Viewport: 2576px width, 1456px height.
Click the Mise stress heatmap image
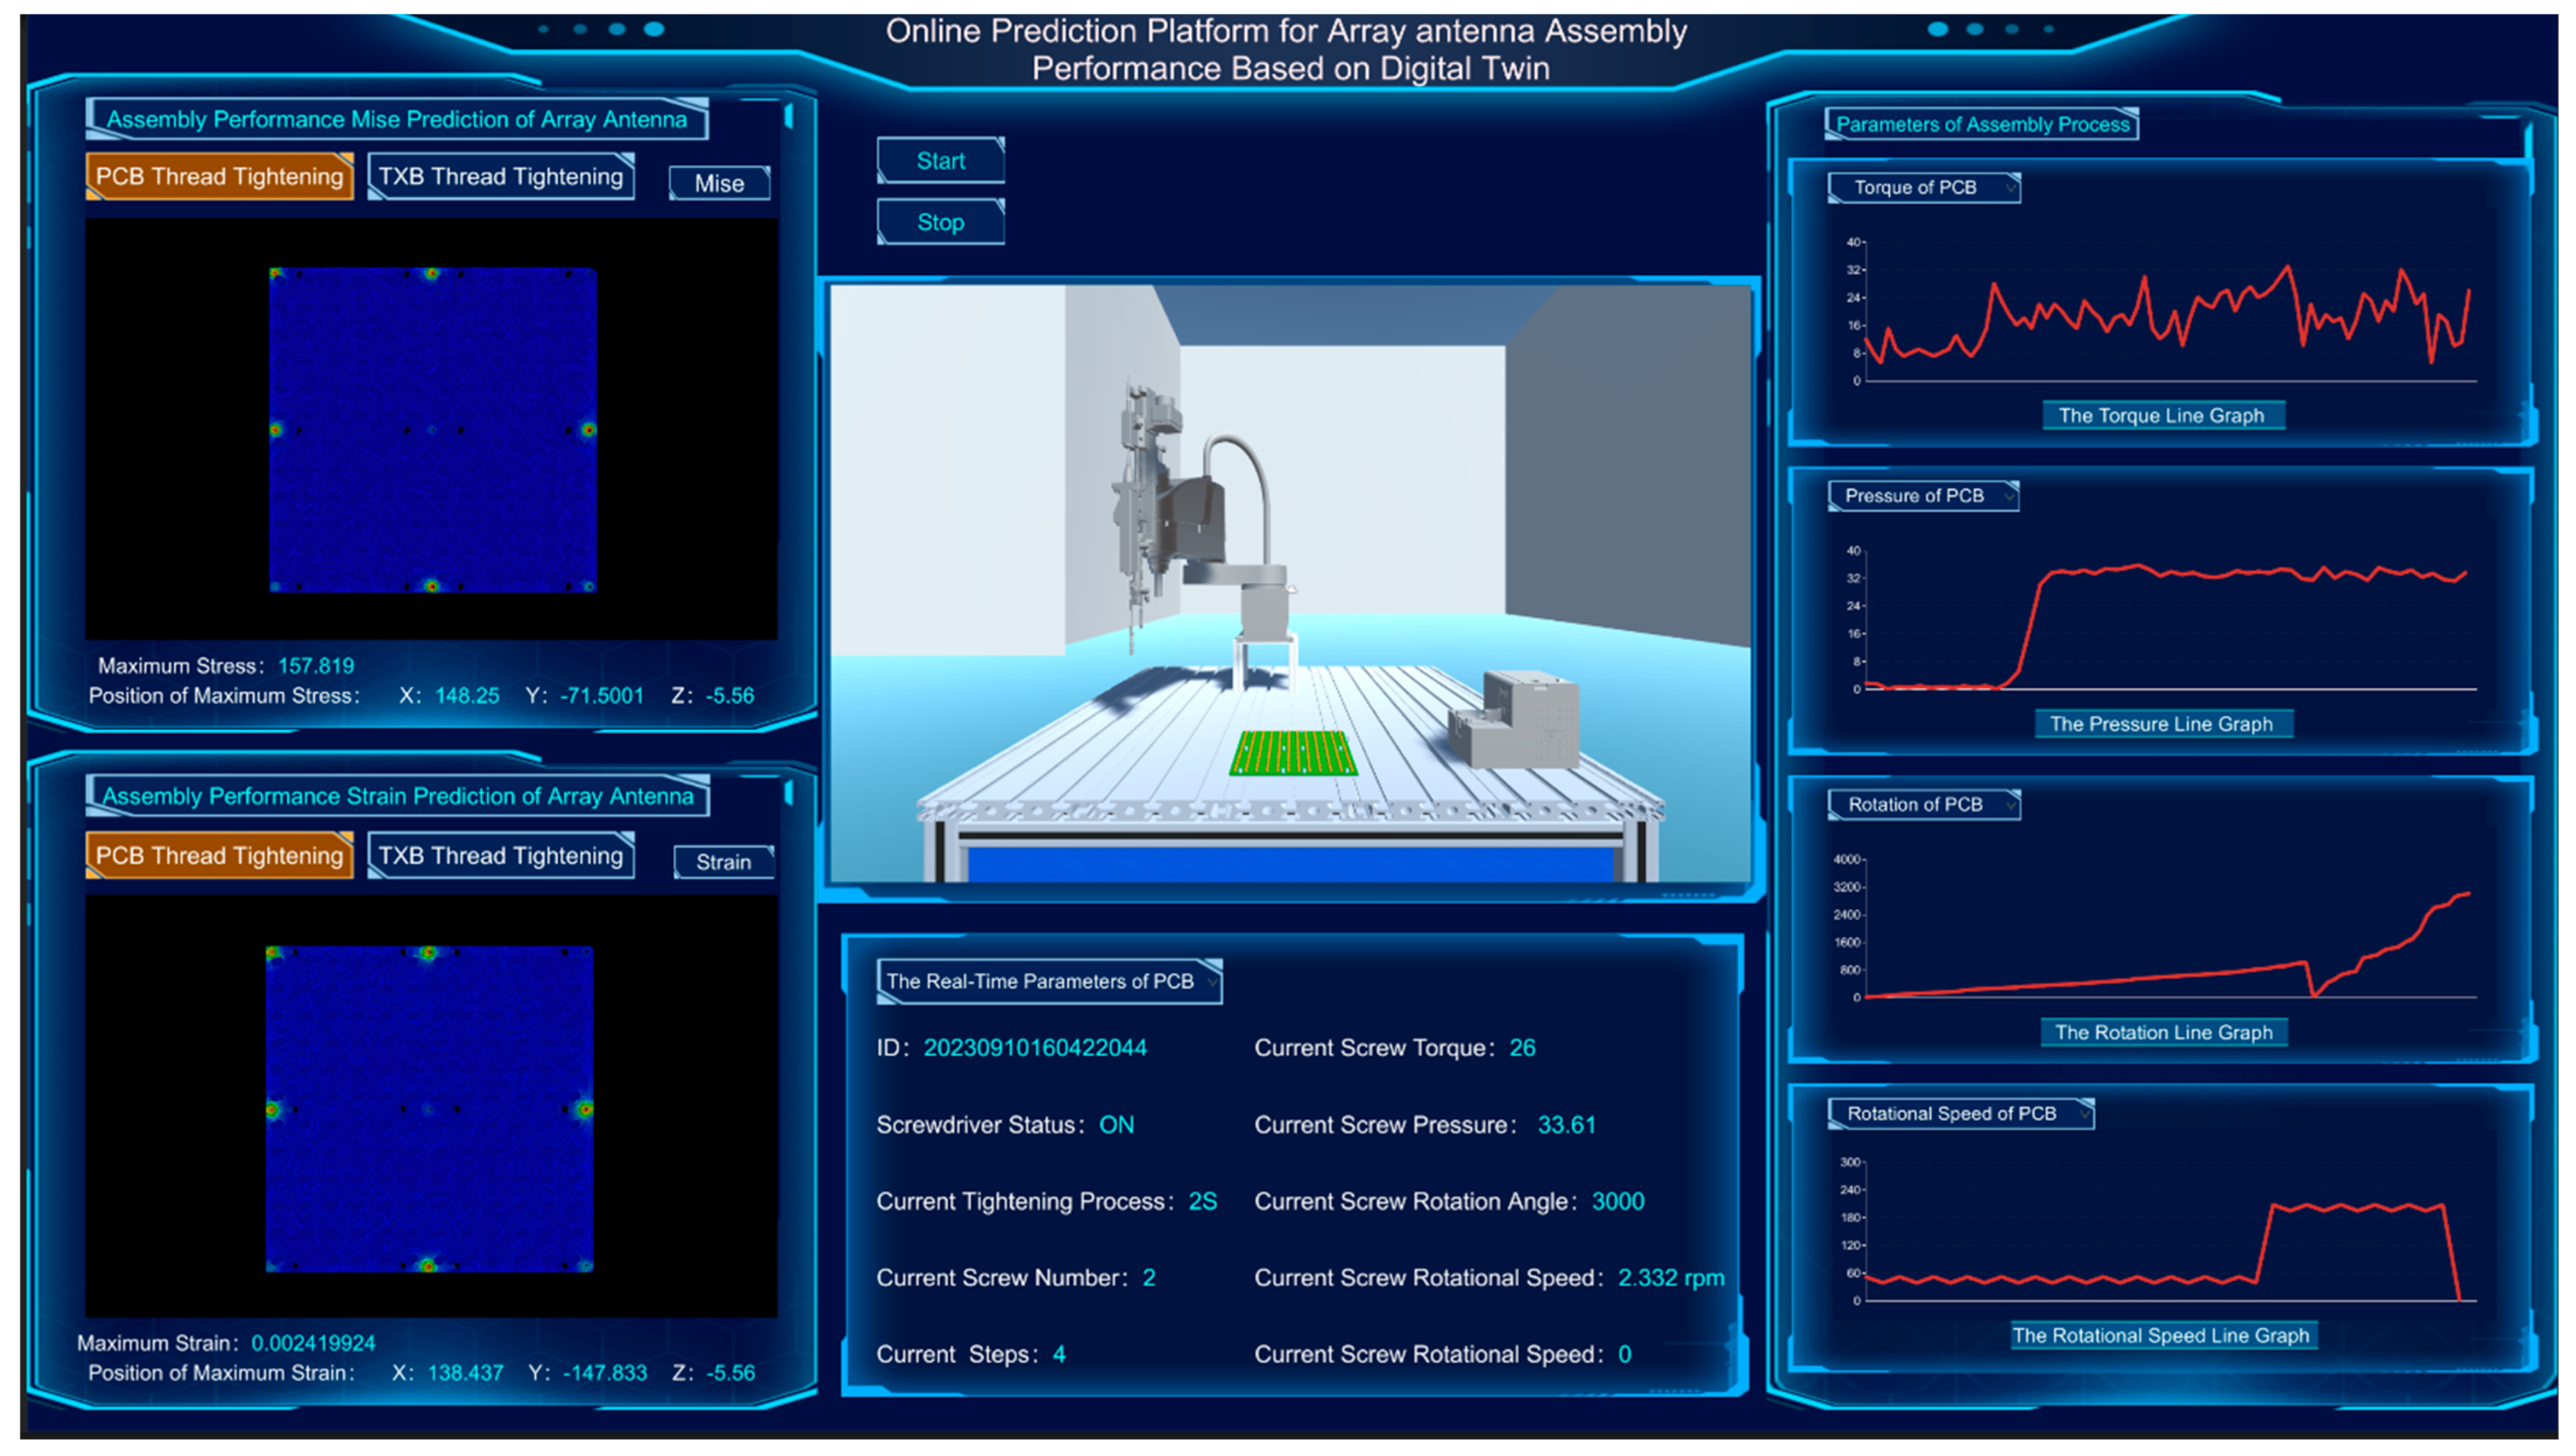click(x=432, y=430)
